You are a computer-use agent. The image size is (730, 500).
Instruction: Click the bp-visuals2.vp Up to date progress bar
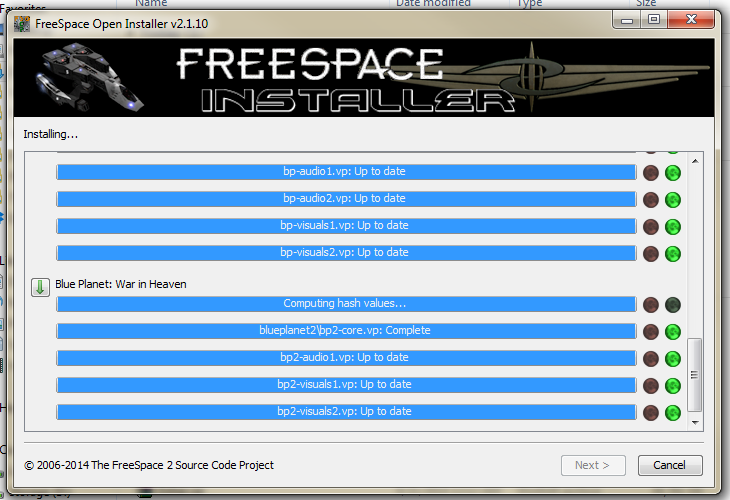(346, 253)
